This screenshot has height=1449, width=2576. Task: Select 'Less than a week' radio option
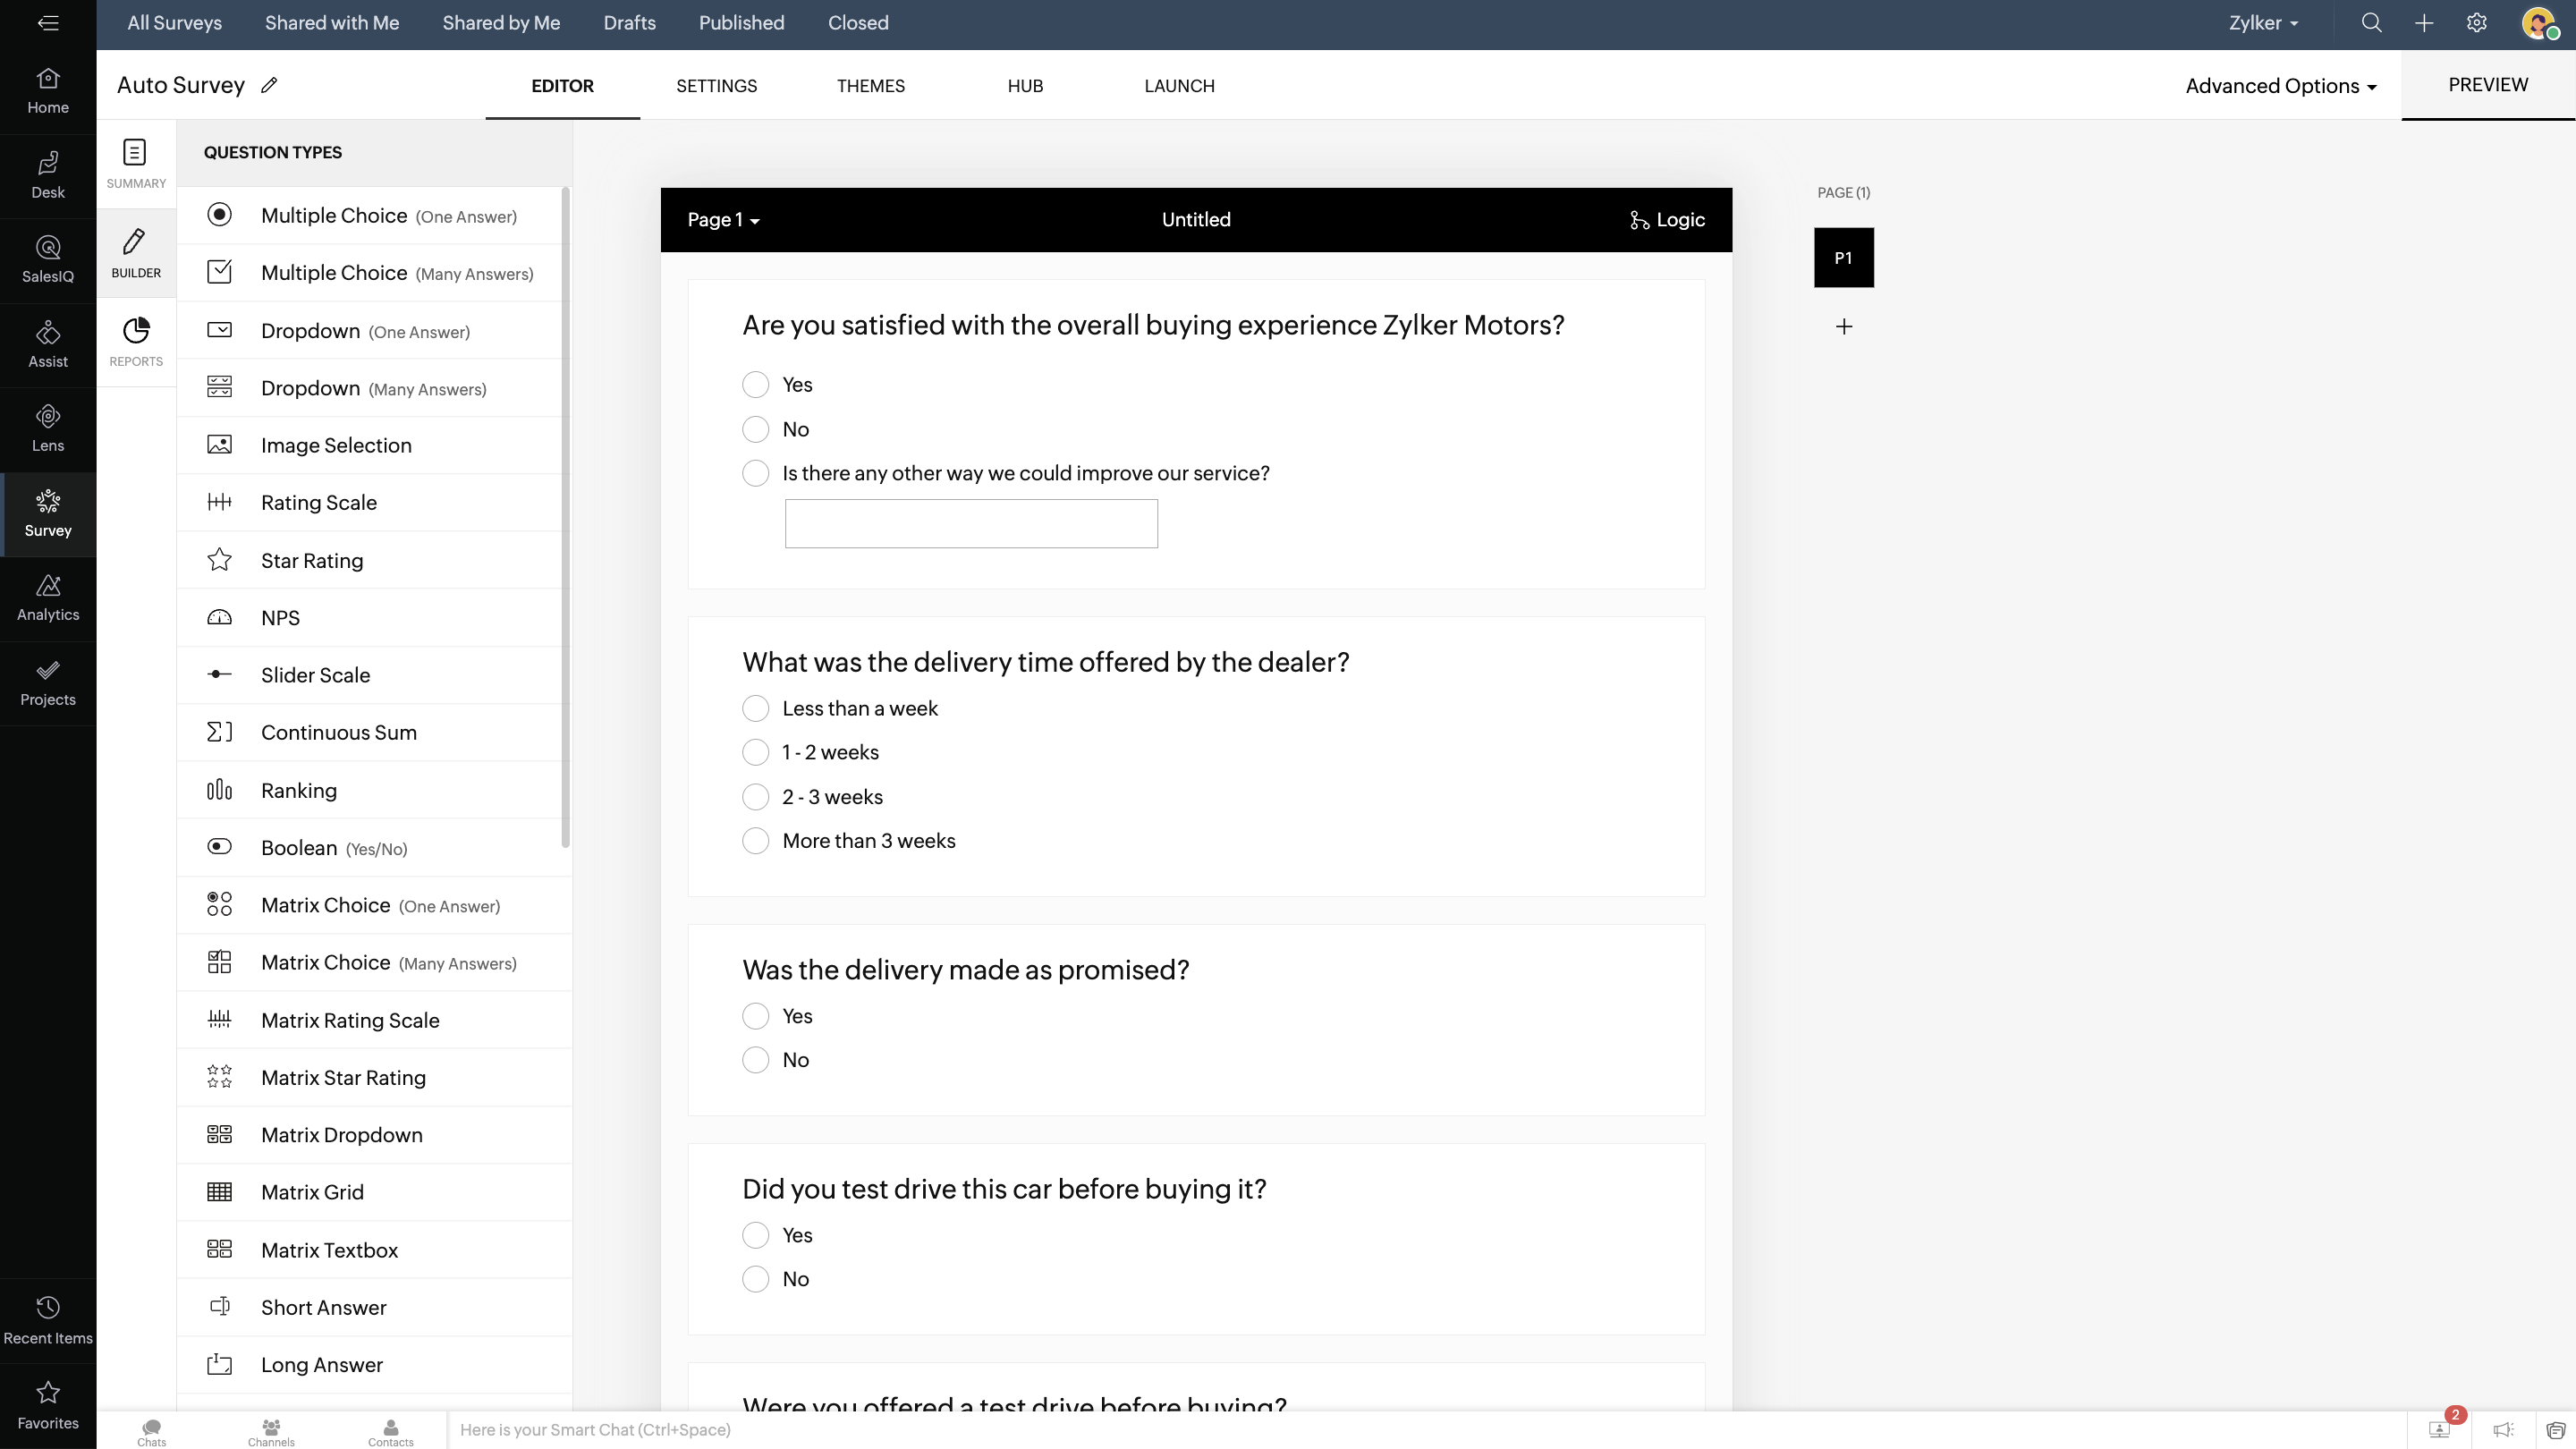click(755, 709)
